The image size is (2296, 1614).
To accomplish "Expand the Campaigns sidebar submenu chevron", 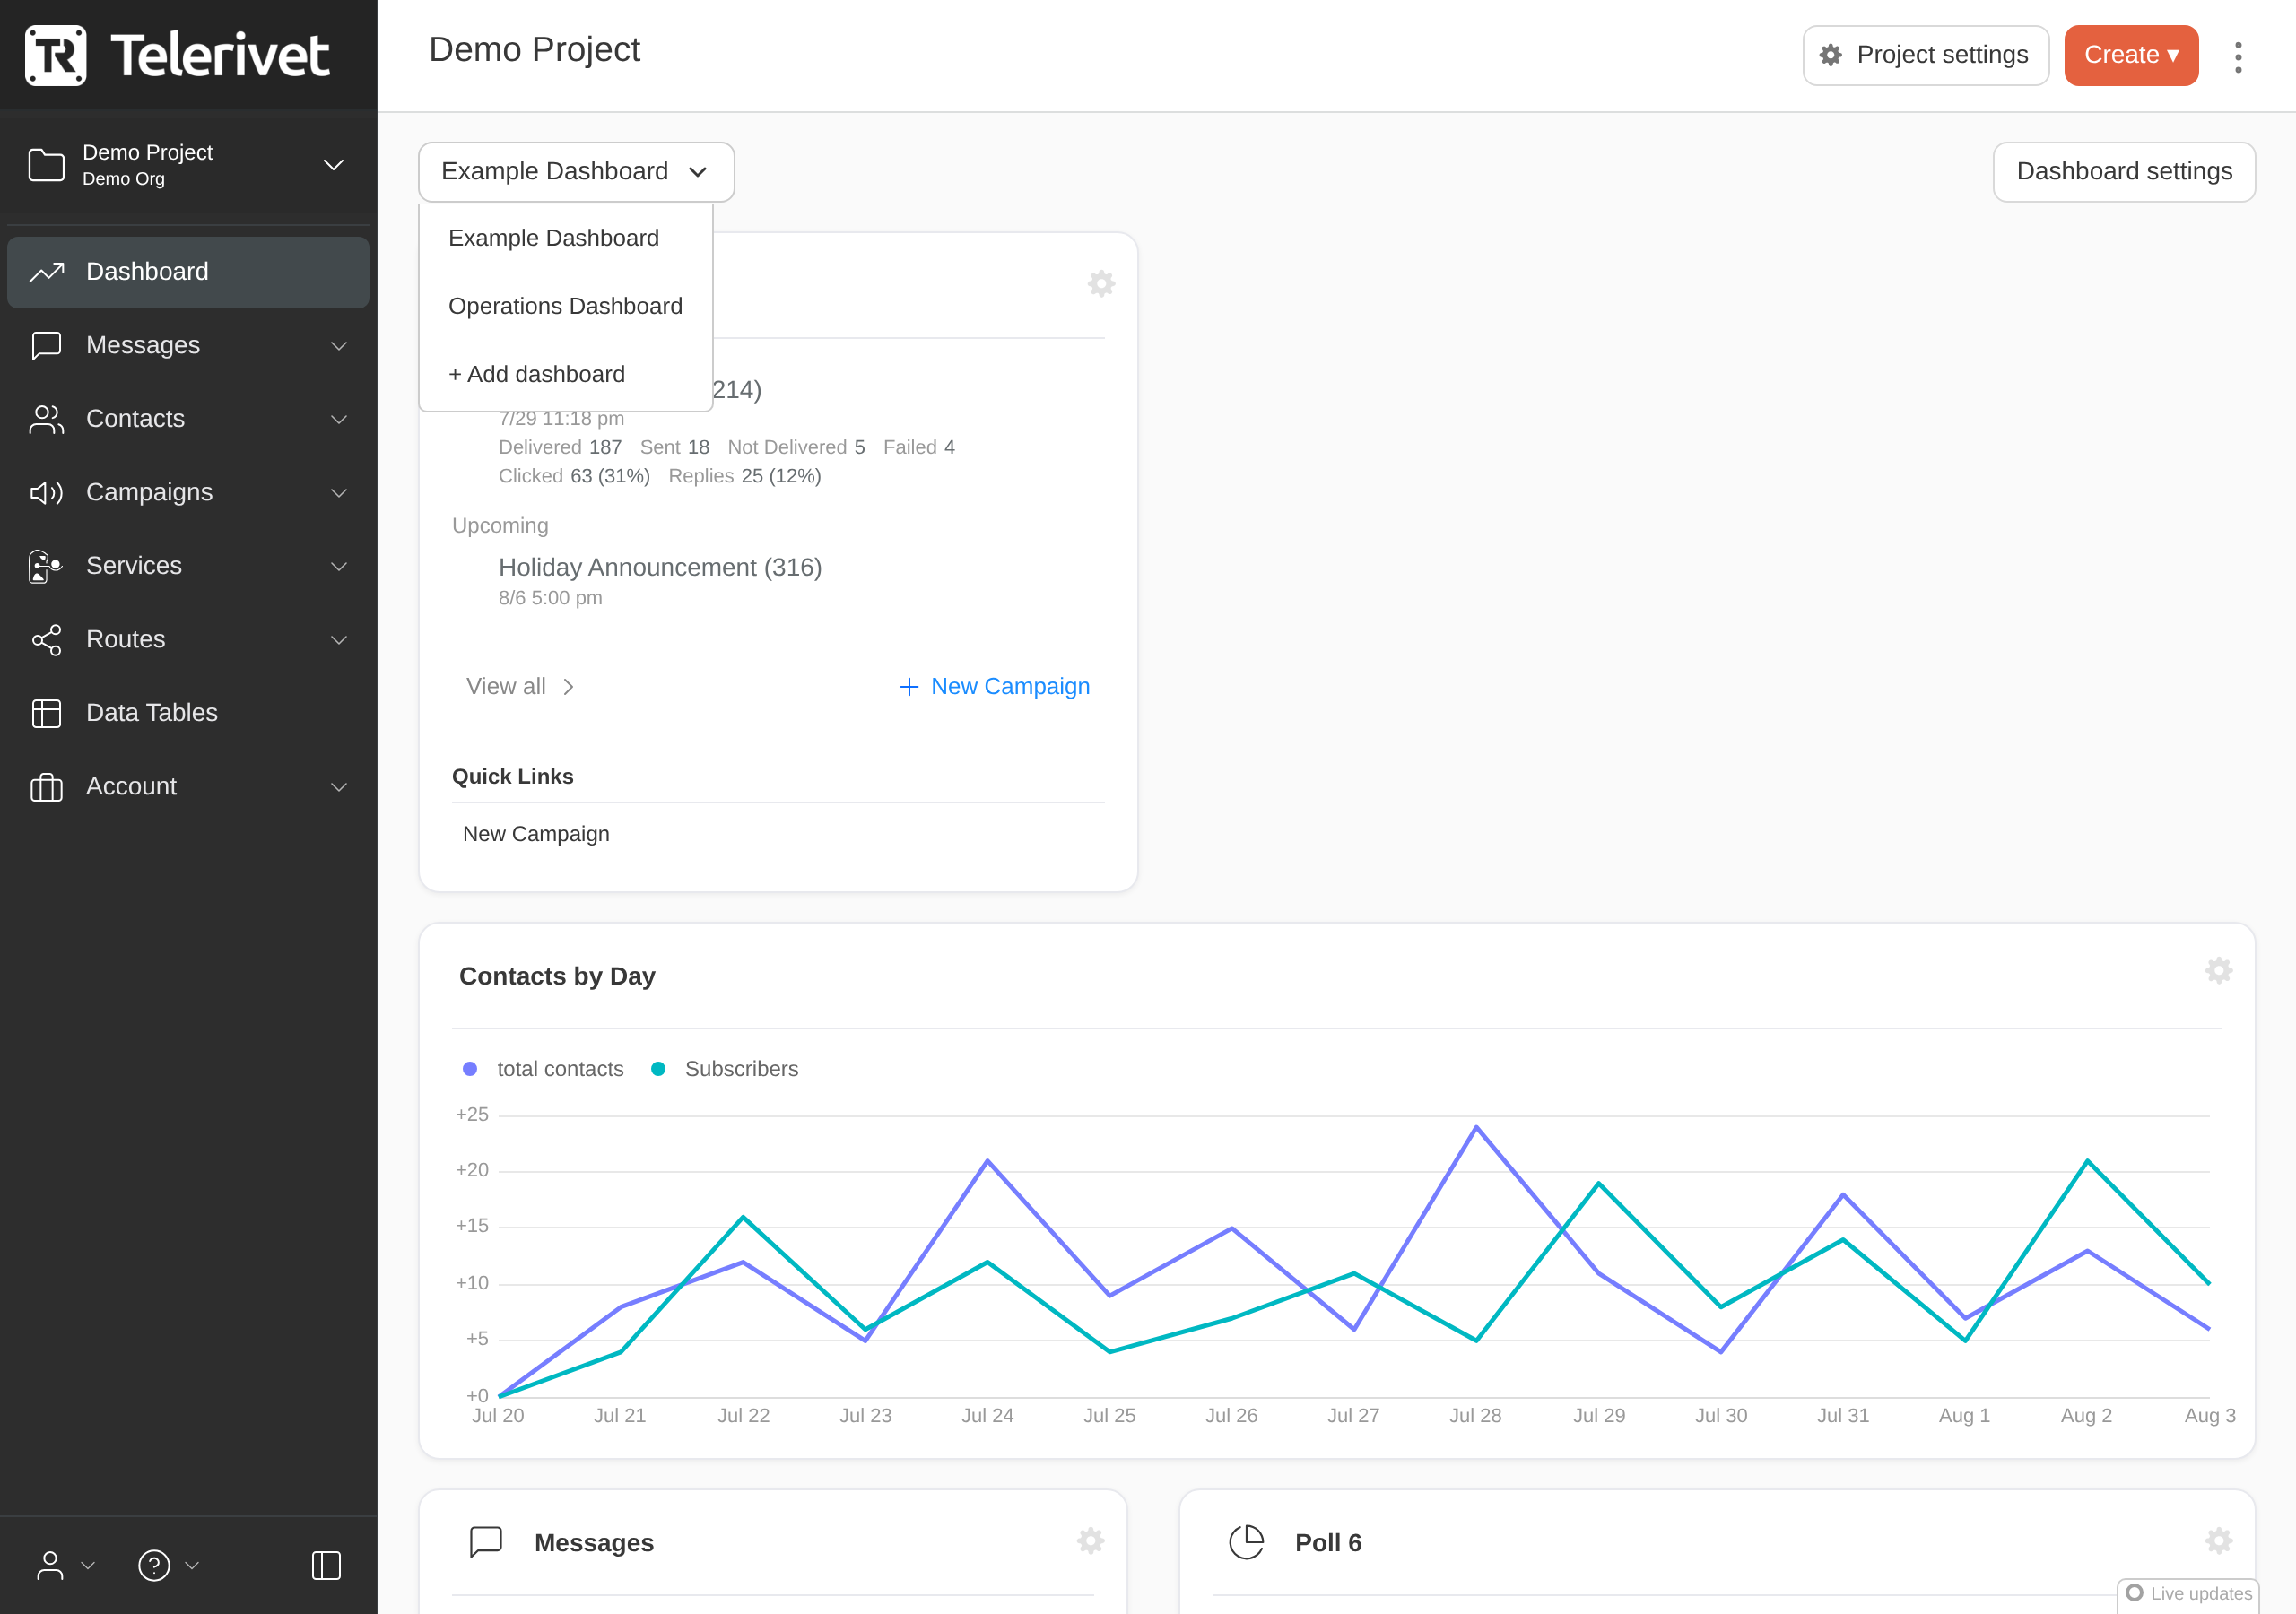I will tap(339, 493).
